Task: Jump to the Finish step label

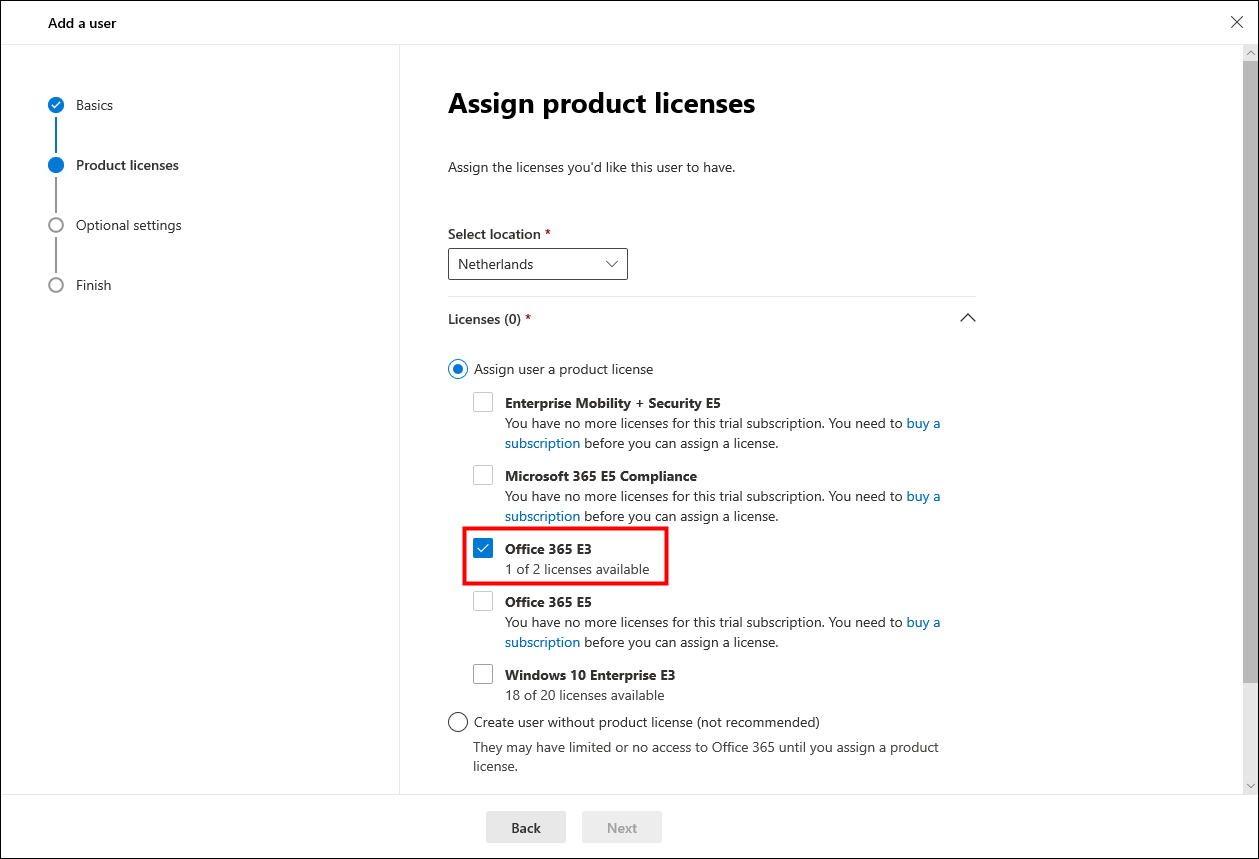Action: point(93,285)
